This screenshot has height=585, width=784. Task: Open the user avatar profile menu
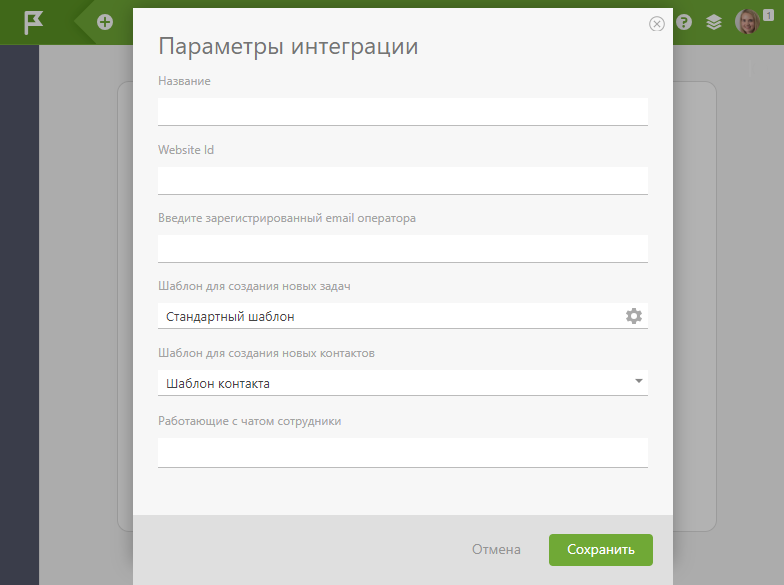click(x=748, y=22)
